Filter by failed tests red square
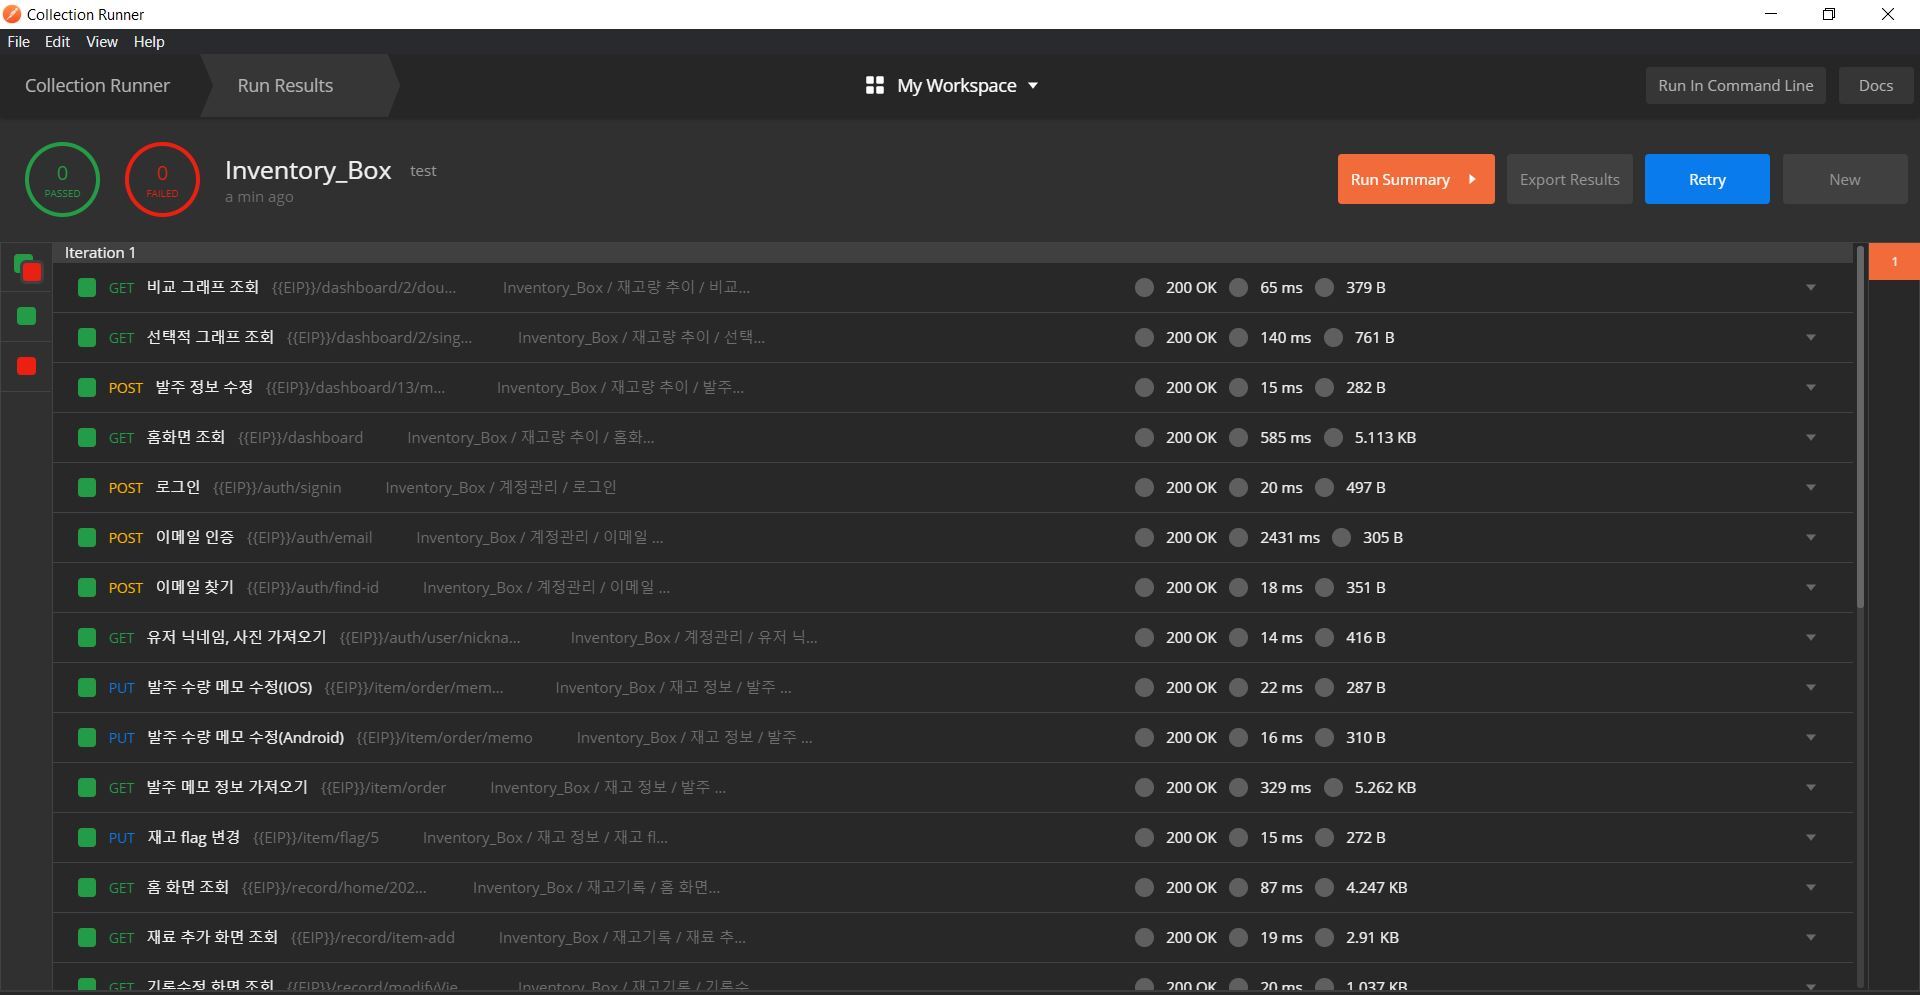 pos(27,366)
